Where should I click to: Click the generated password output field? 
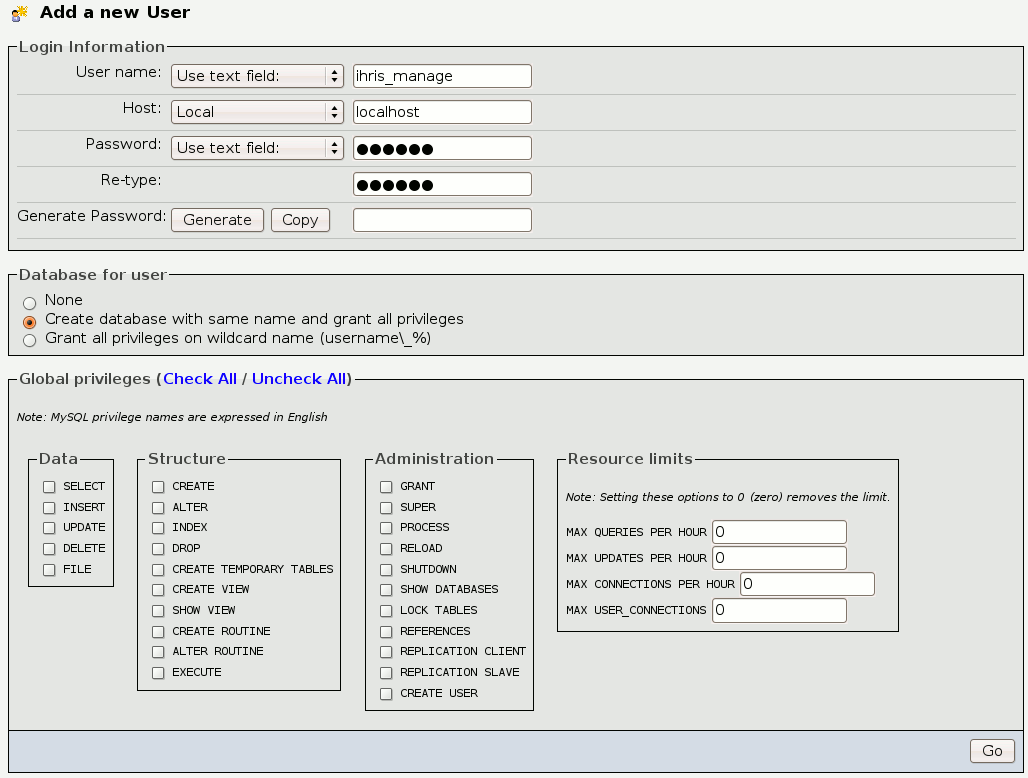pos(442,220)
